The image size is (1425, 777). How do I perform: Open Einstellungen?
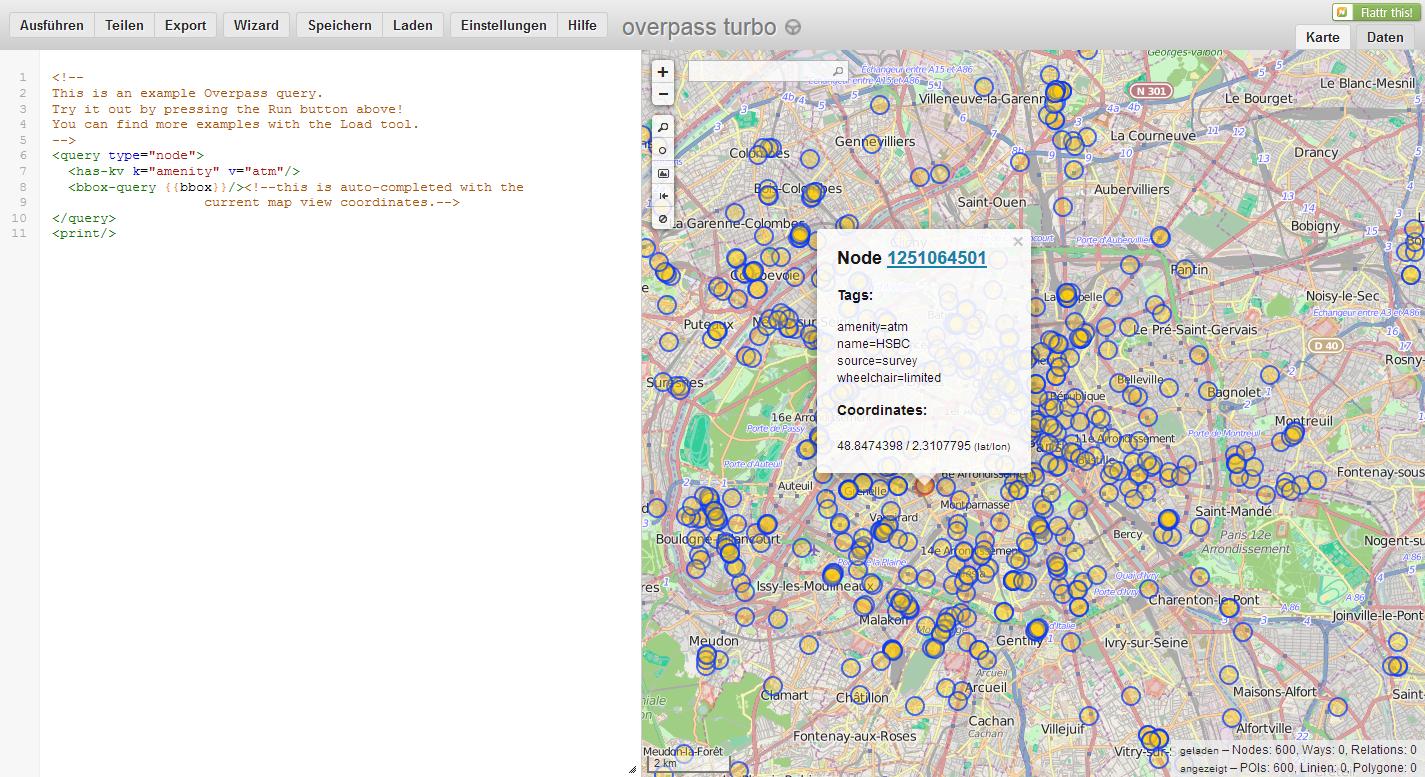tap(504, 25)
